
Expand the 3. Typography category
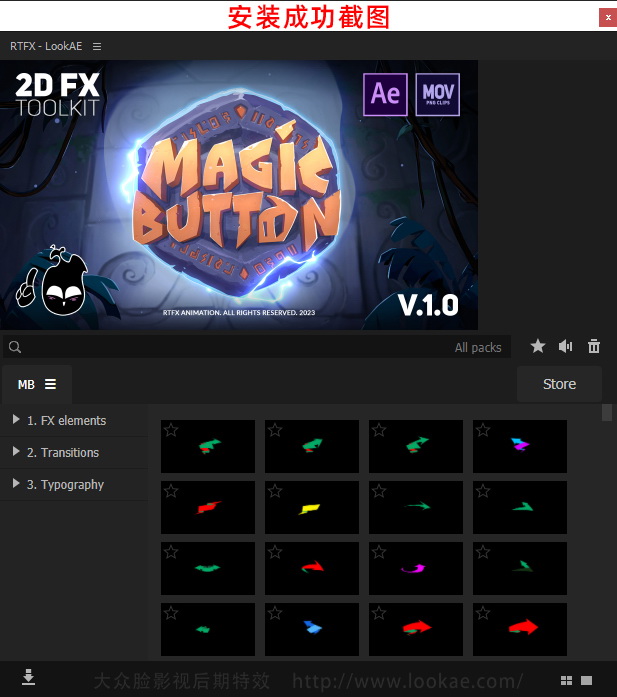point(16,483)
